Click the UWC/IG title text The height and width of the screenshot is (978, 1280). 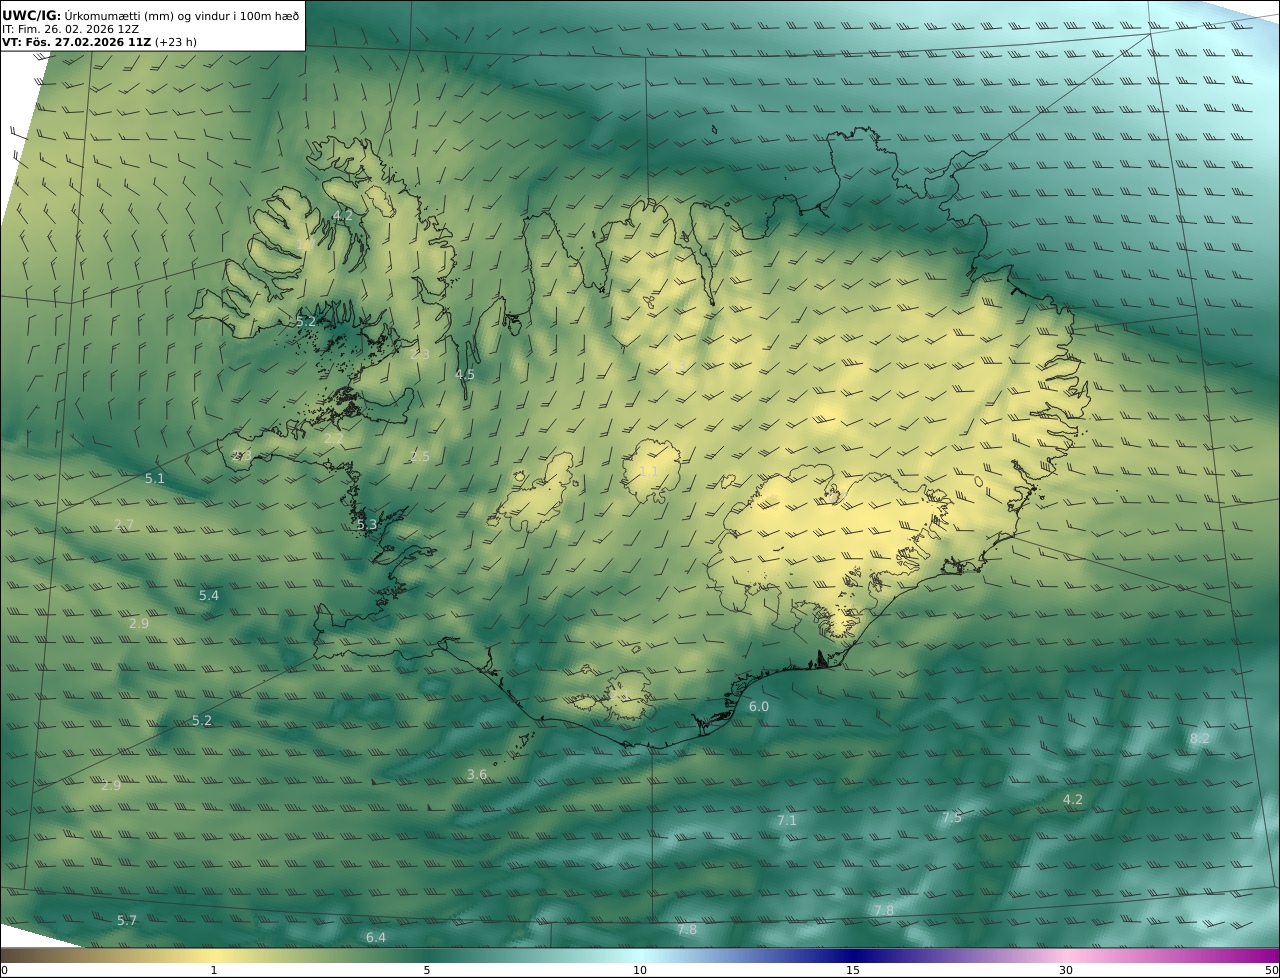click(32, 16)
